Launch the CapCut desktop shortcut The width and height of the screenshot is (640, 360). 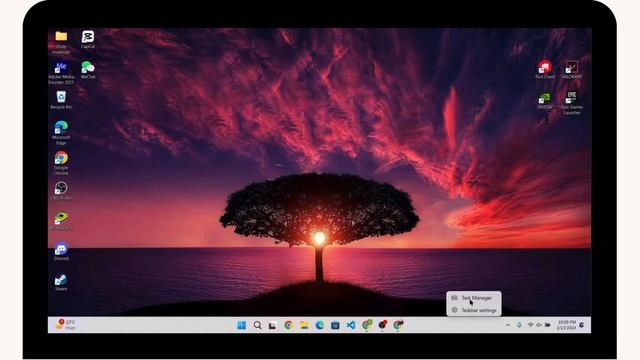(x=88, y=40)
